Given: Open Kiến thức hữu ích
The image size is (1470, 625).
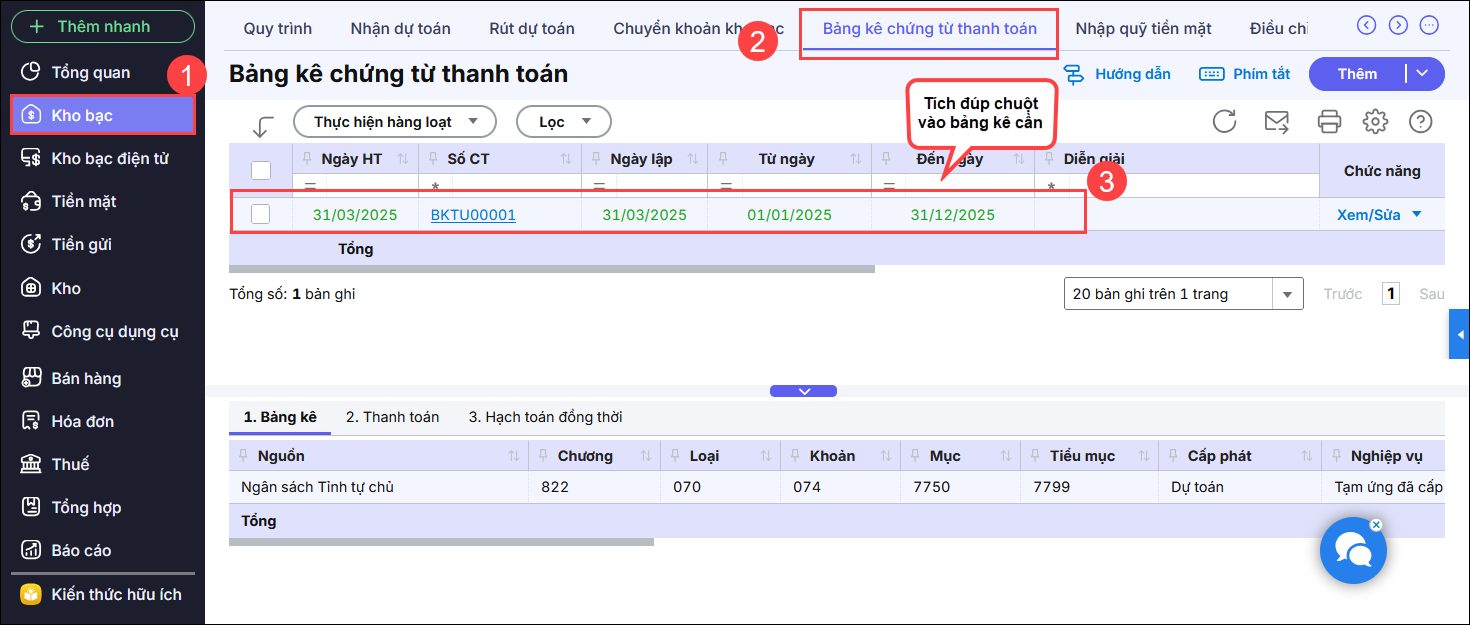Looking at the screenshot, I should point(103,594).
